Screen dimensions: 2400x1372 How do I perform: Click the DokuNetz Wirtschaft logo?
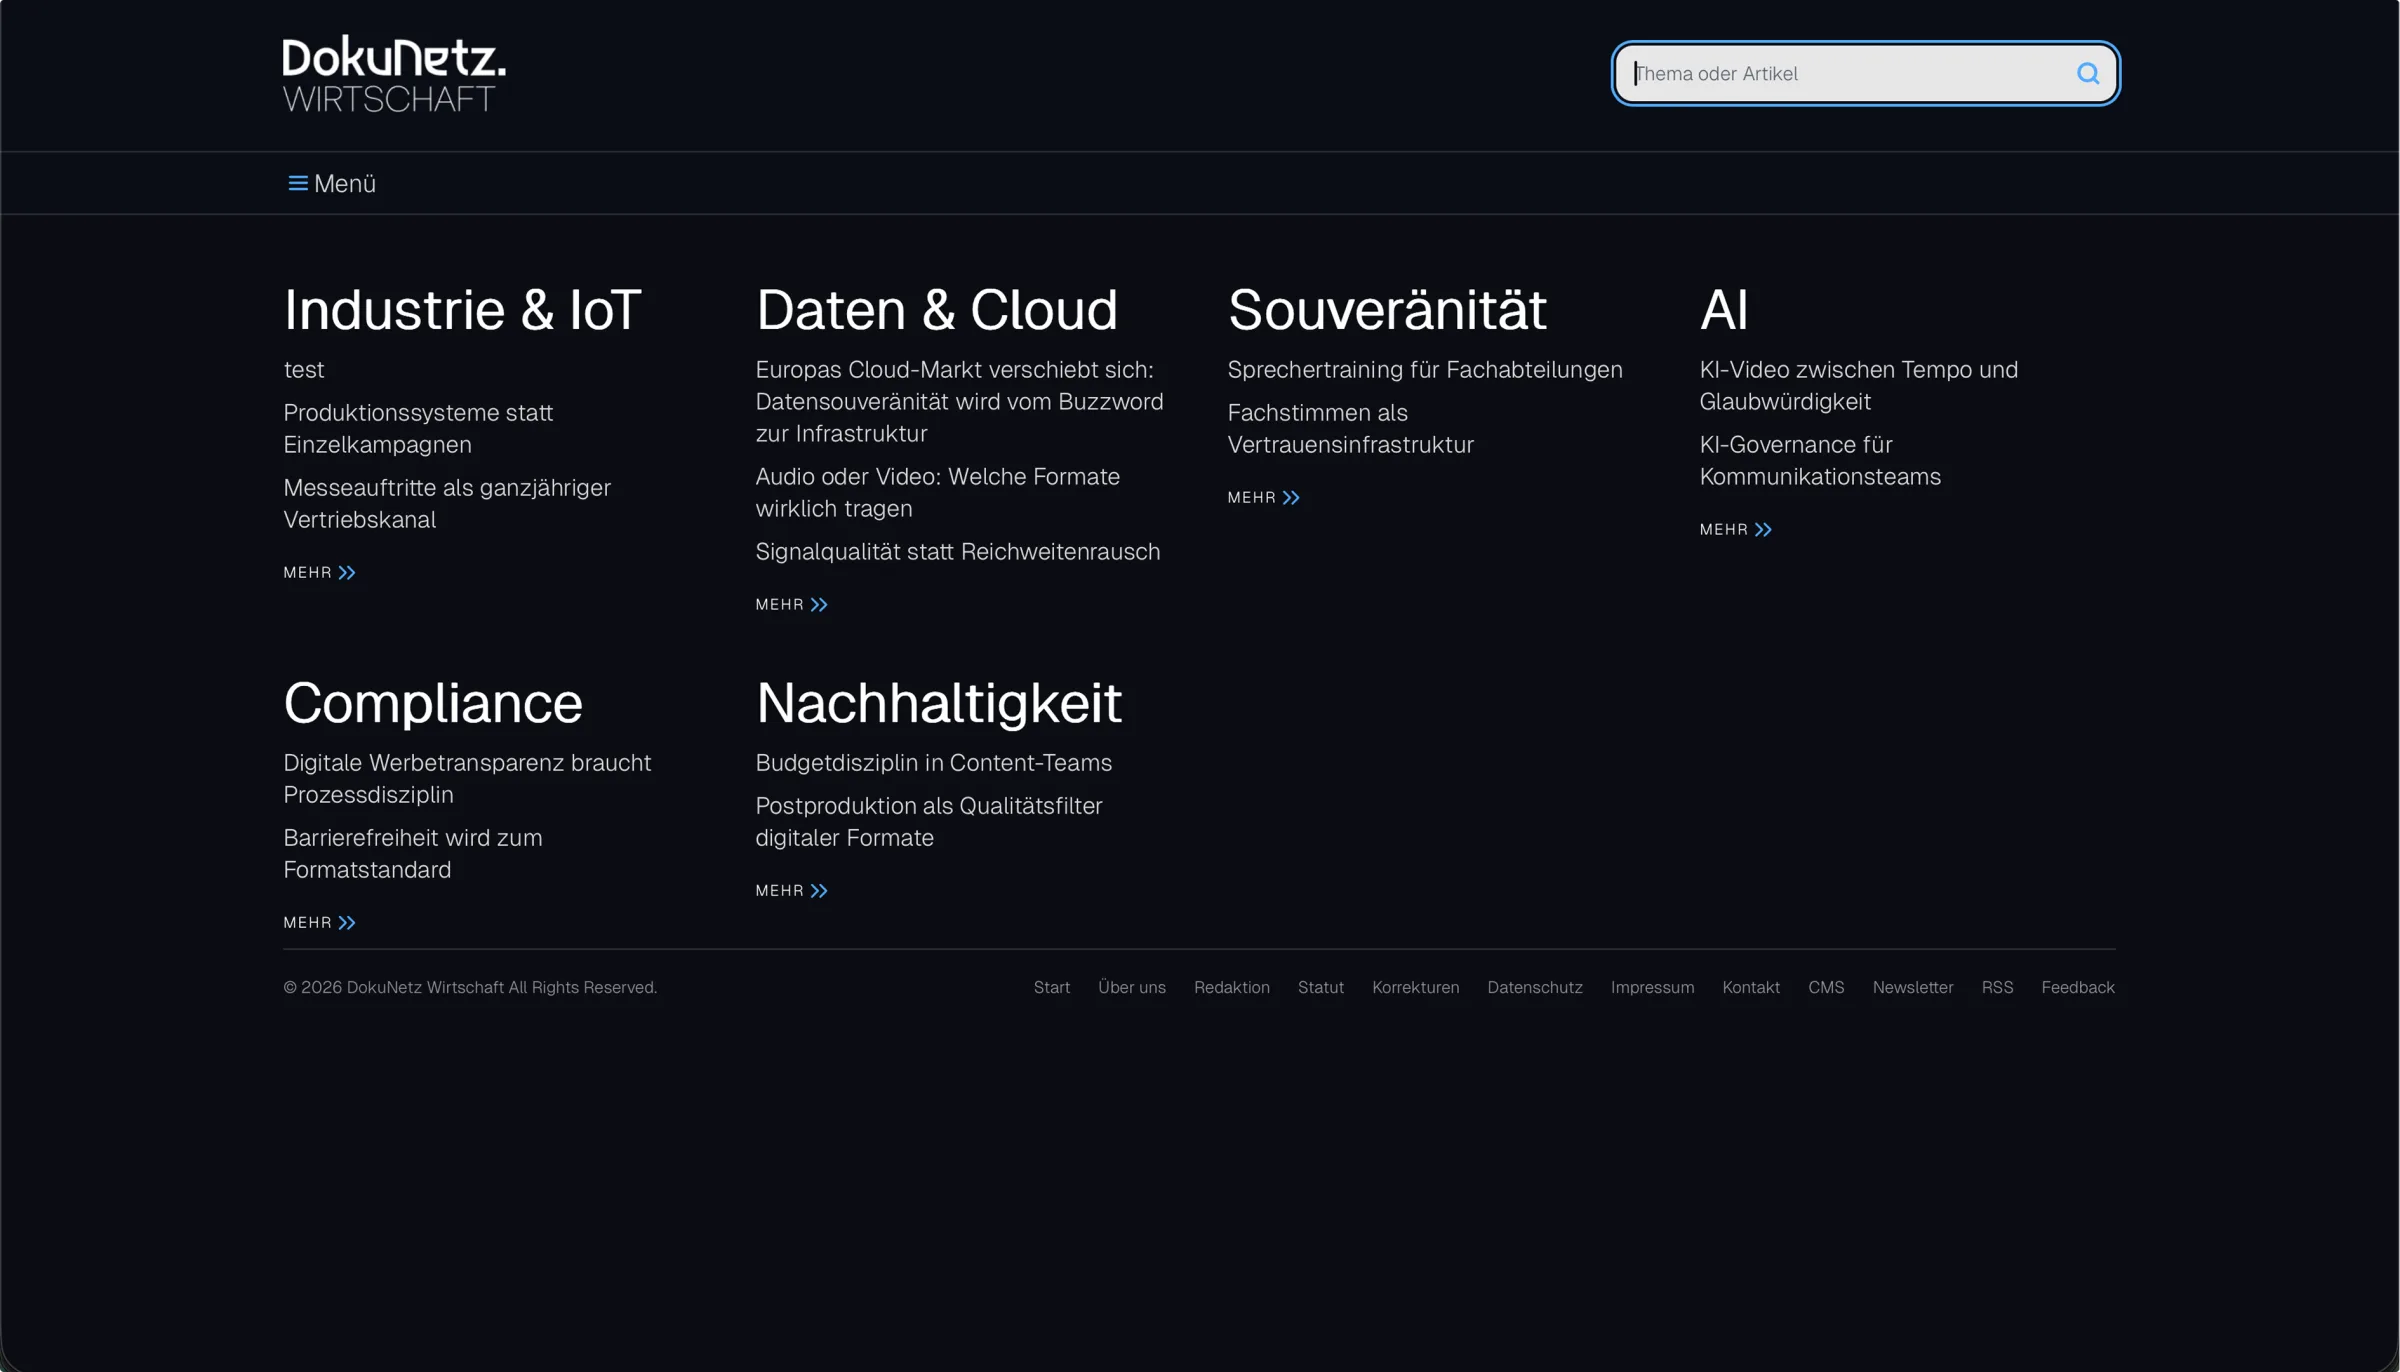394,73
